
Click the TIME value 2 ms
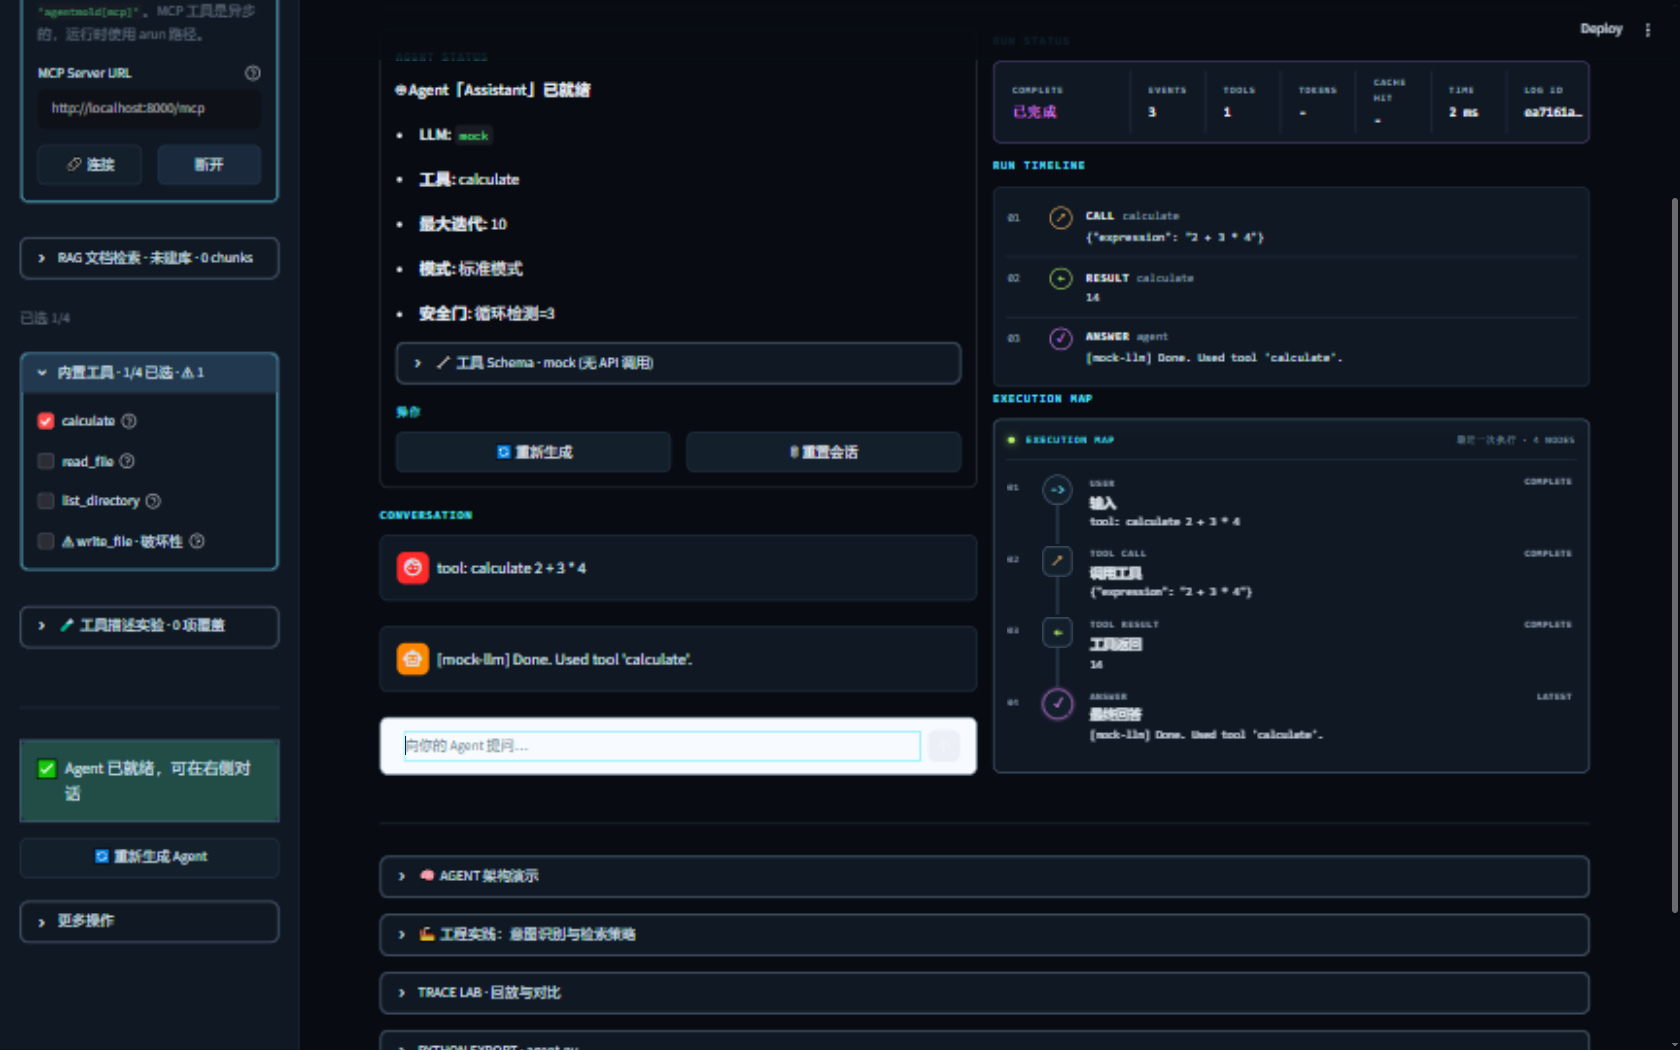1463,112
